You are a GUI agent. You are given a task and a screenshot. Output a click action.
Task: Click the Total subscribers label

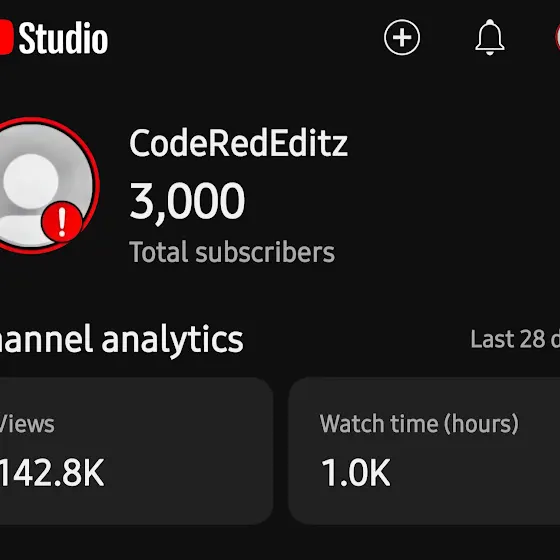[232, 252]
